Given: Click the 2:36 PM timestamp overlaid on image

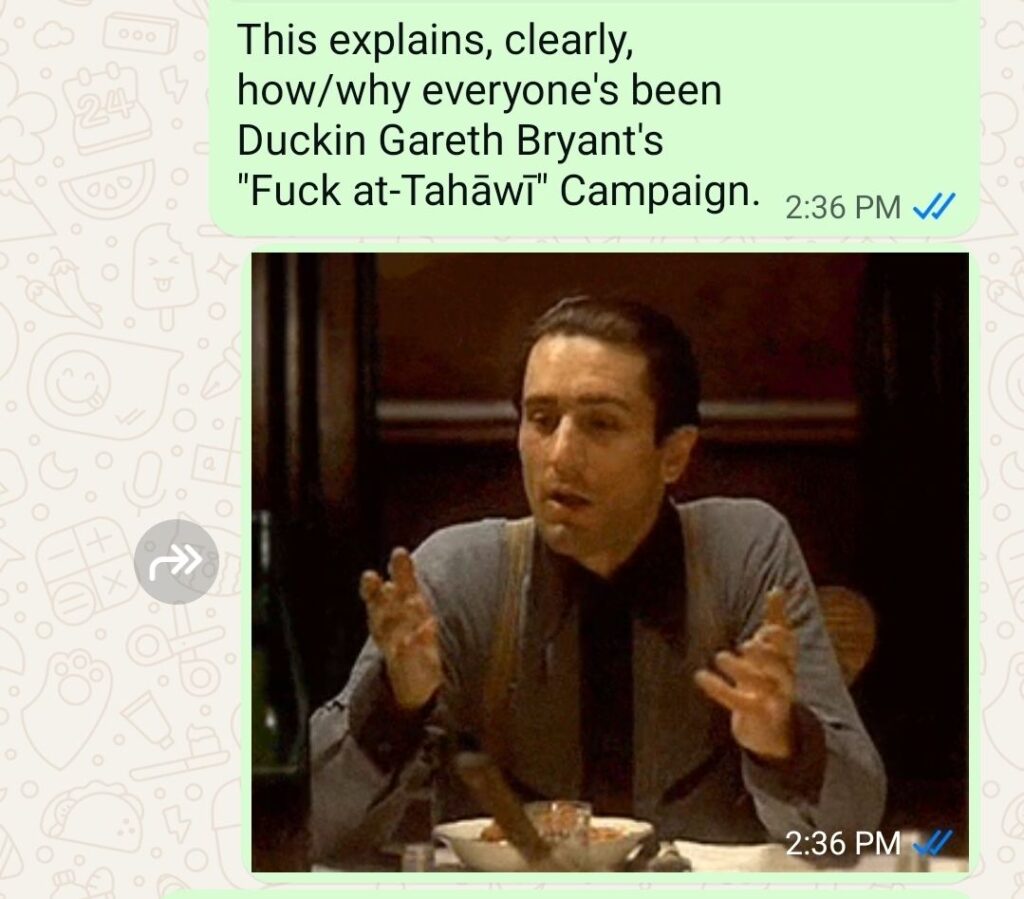Looking at the screenshot, I should click(x=842, y=843).
